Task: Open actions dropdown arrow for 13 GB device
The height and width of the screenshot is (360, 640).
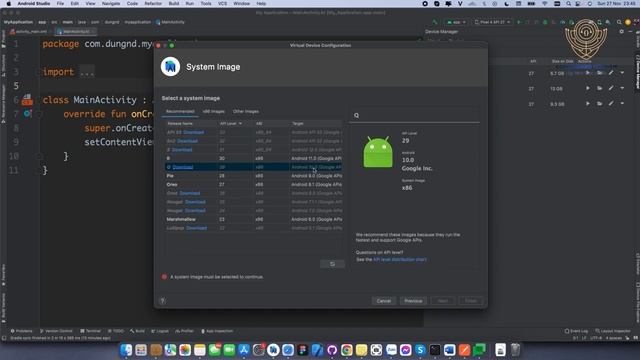Action: click(622, 88)
